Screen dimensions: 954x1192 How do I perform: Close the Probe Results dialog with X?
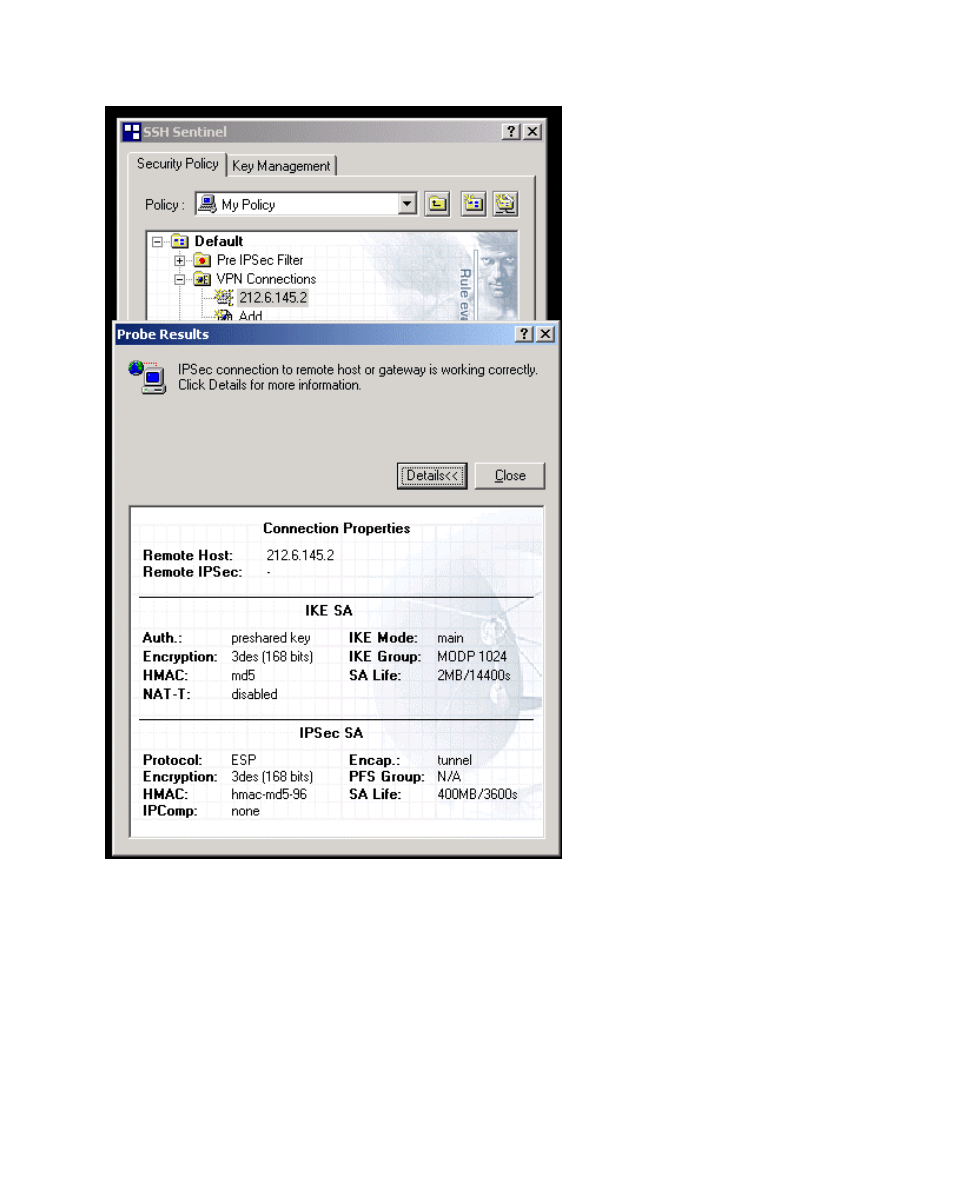point(545,334)
